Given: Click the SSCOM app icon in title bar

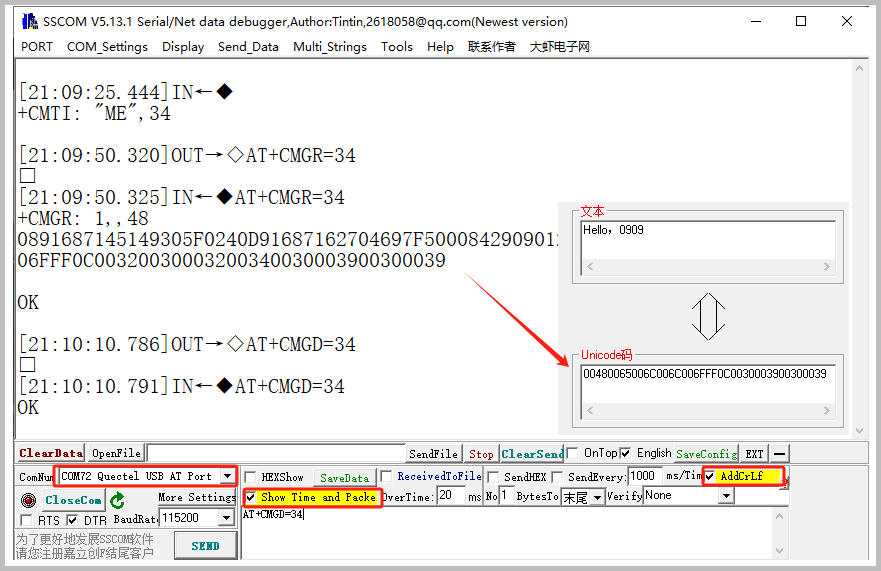Looking at the screenshot, I should pos(28,21).
